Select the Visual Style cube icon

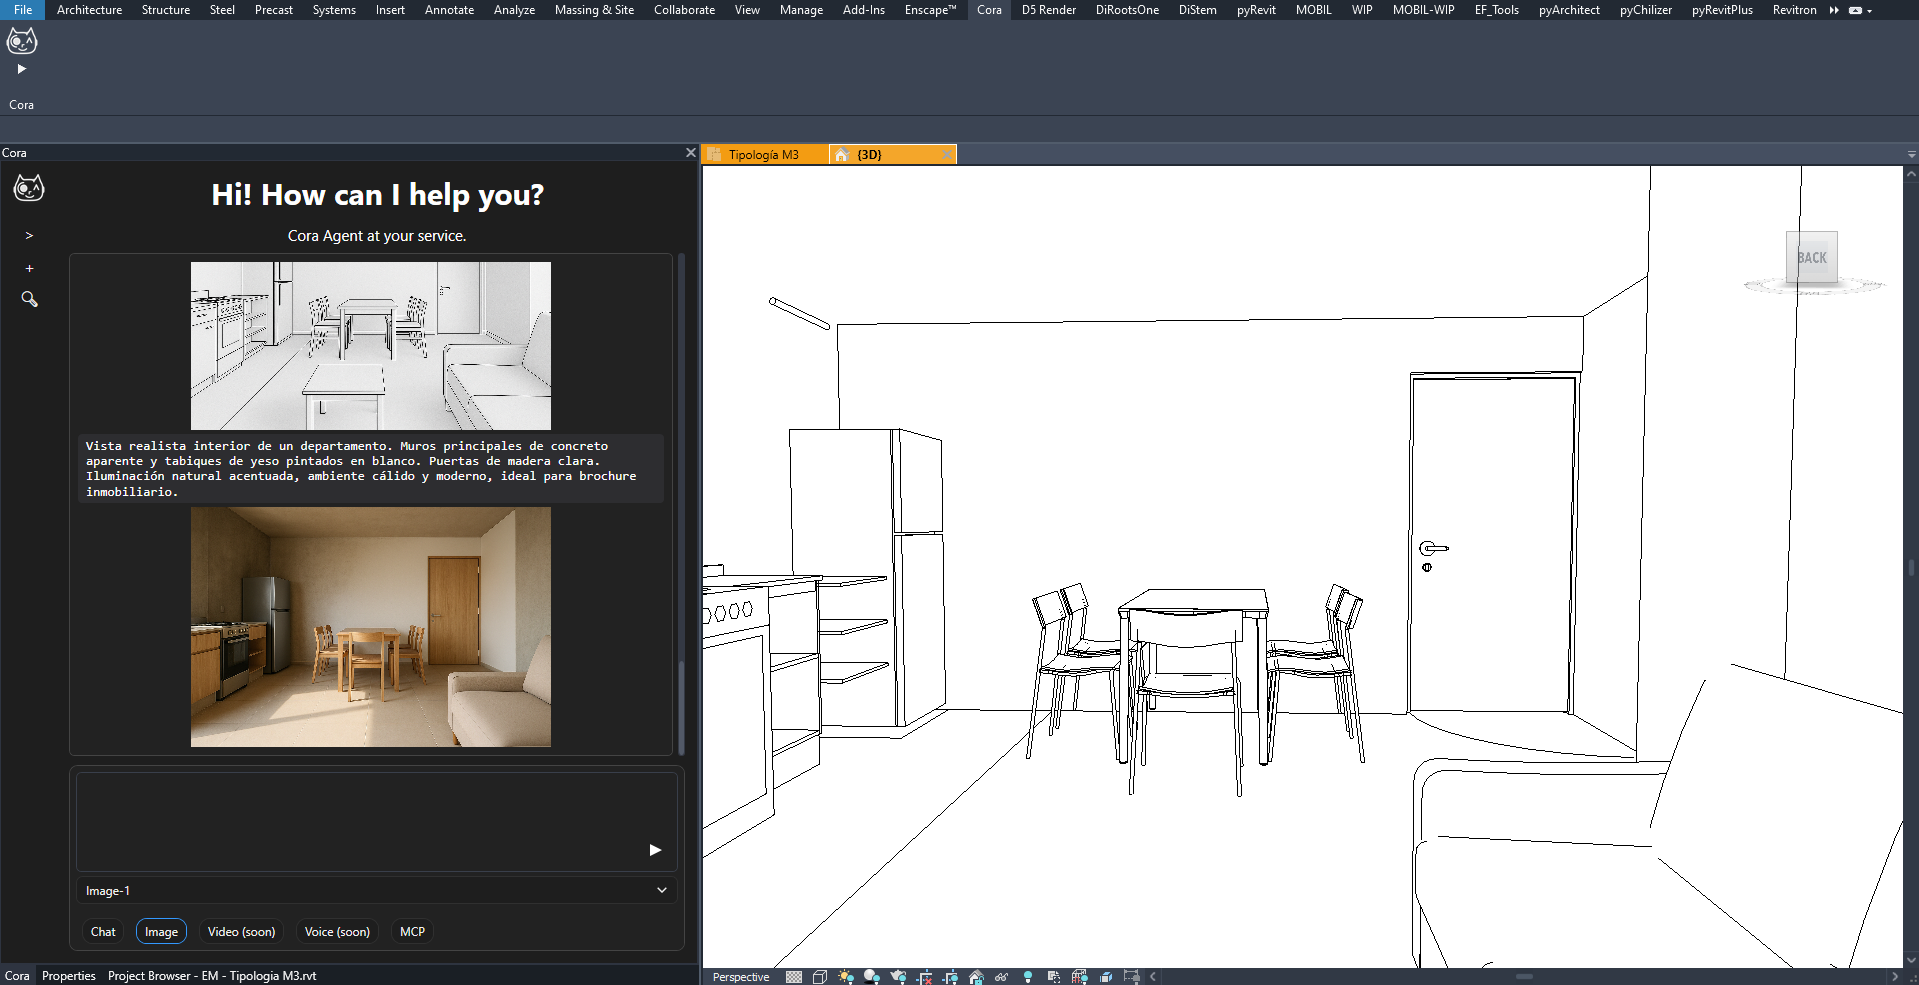point(820,977)
